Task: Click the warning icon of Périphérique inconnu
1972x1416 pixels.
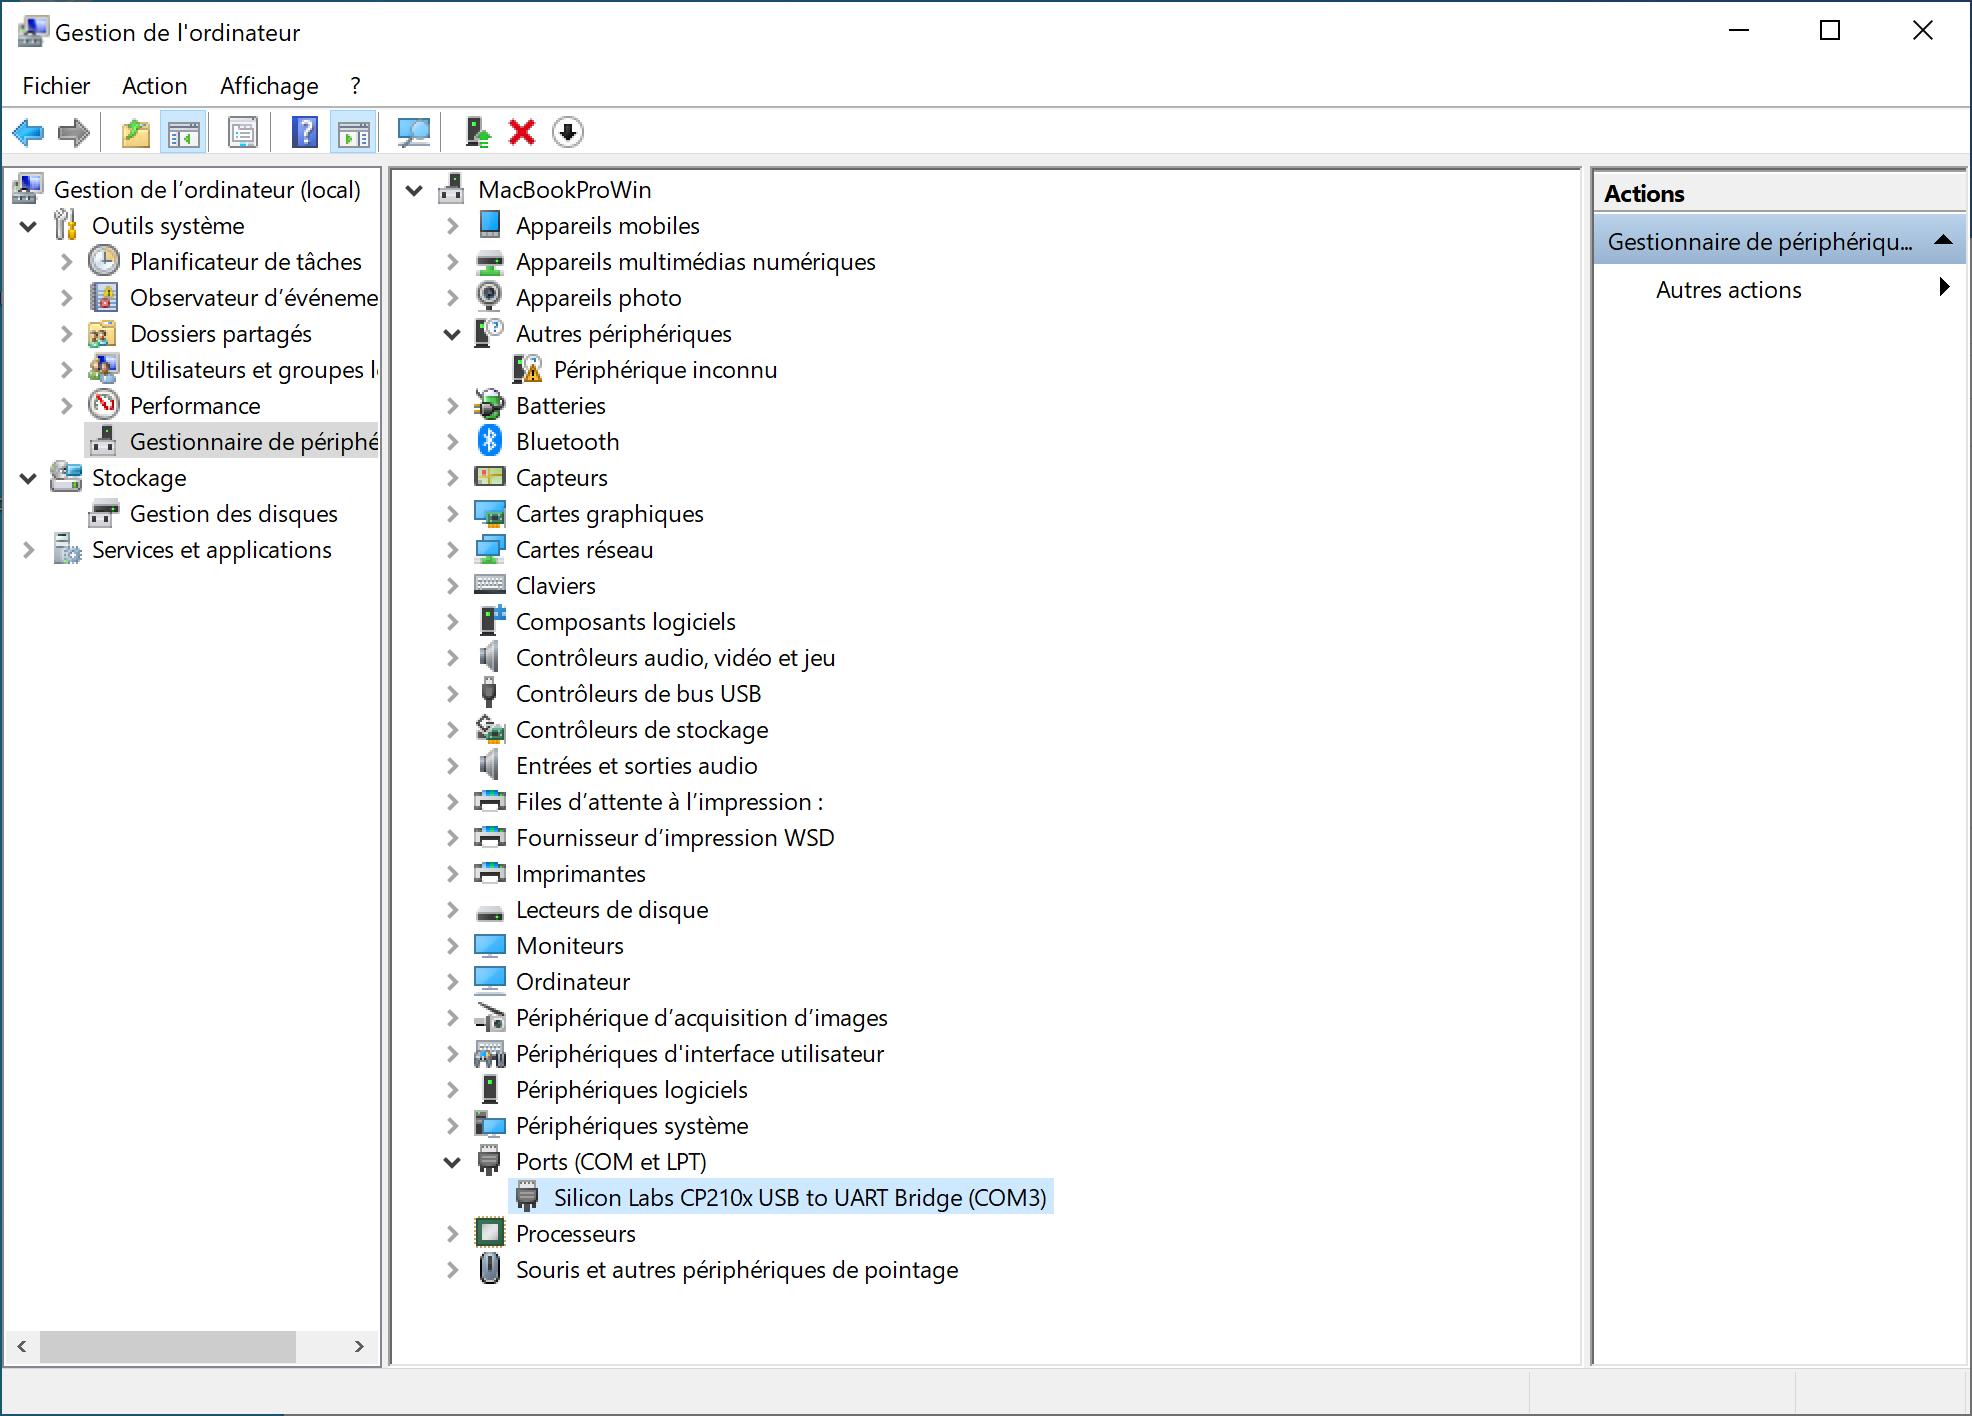Action: pyautogui.click(x=527, y=369)
